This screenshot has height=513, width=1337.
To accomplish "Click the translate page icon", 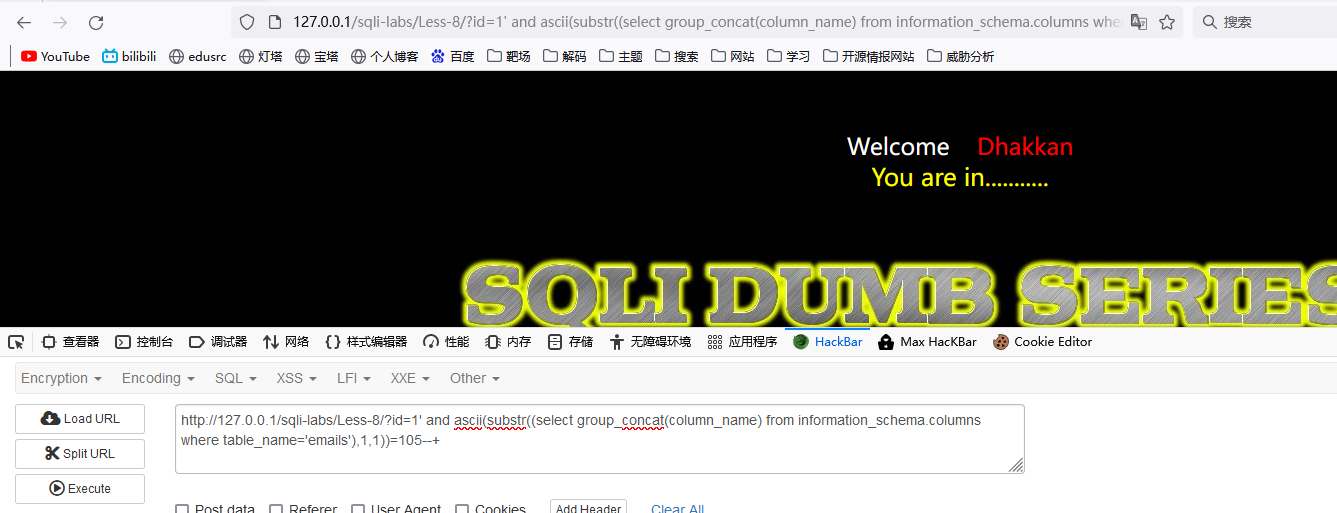I will click(x=1139, y=22).
